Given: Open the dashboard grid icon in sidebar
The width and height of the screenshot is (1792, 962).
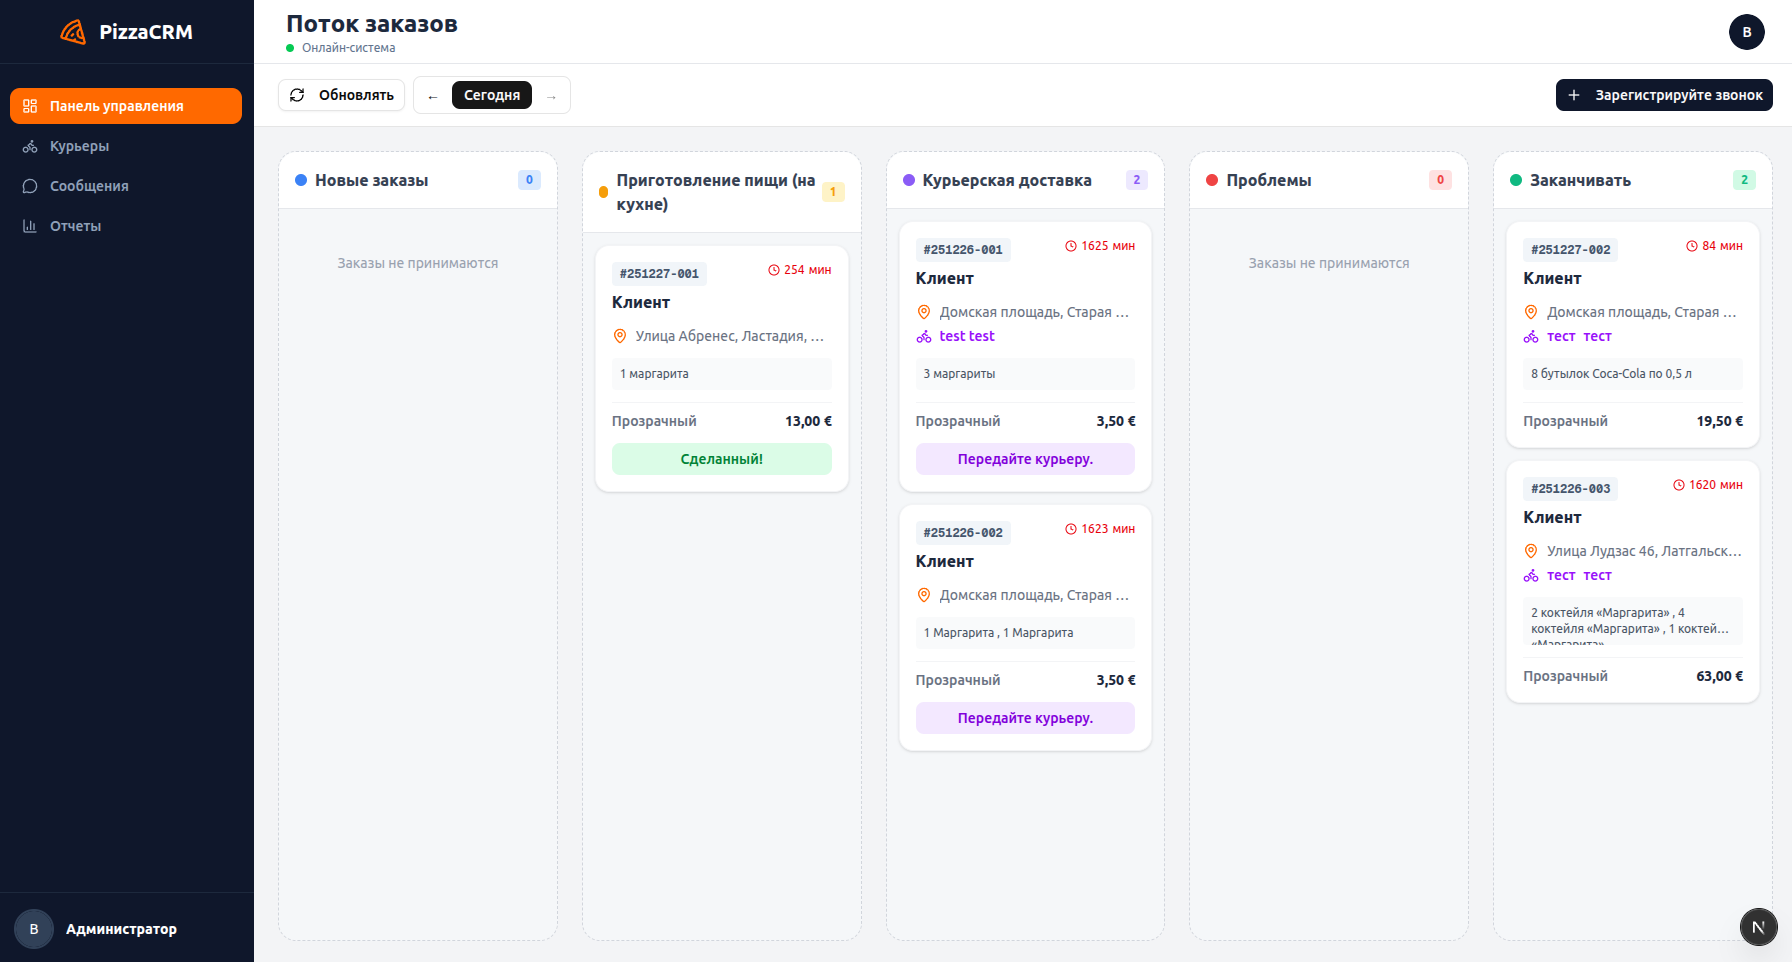Looking at the screenshot, I should tap(31, 105).
